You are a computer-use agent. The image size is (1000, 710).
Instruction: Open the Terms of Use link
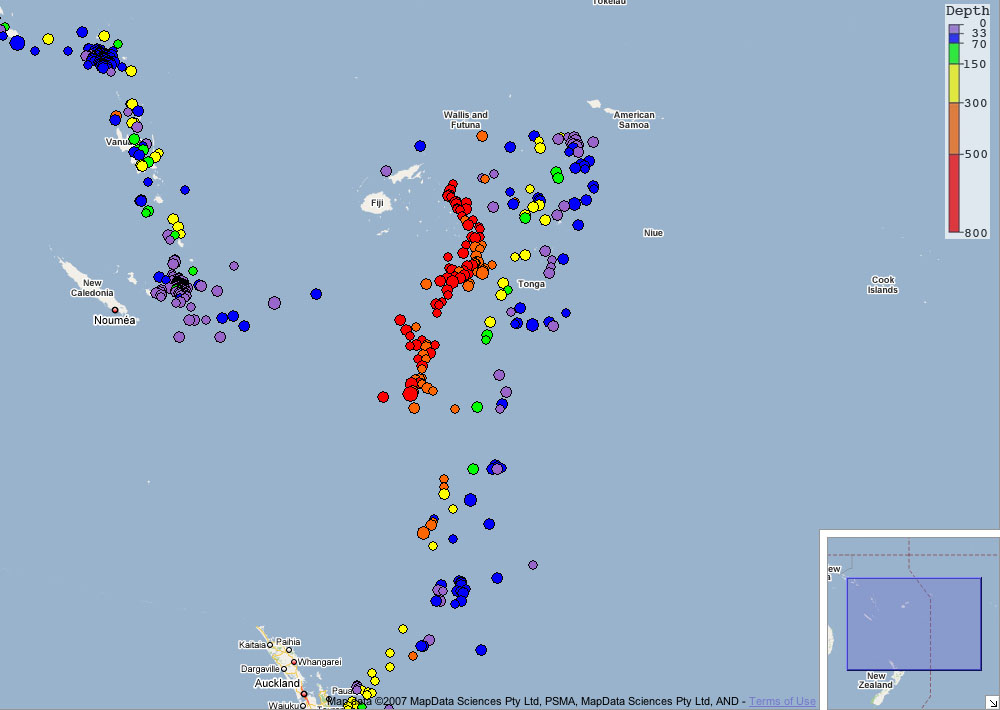tap(782, 701)
